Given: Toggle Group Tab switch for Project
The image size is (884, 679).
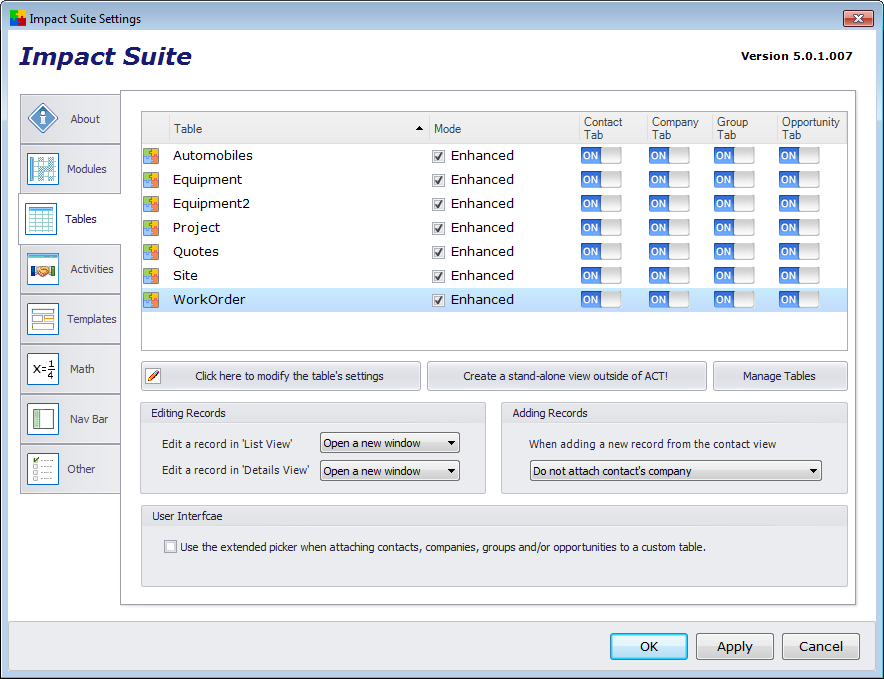Looking at the screenshot, I should pyautogui.click(x=734, y=227).
